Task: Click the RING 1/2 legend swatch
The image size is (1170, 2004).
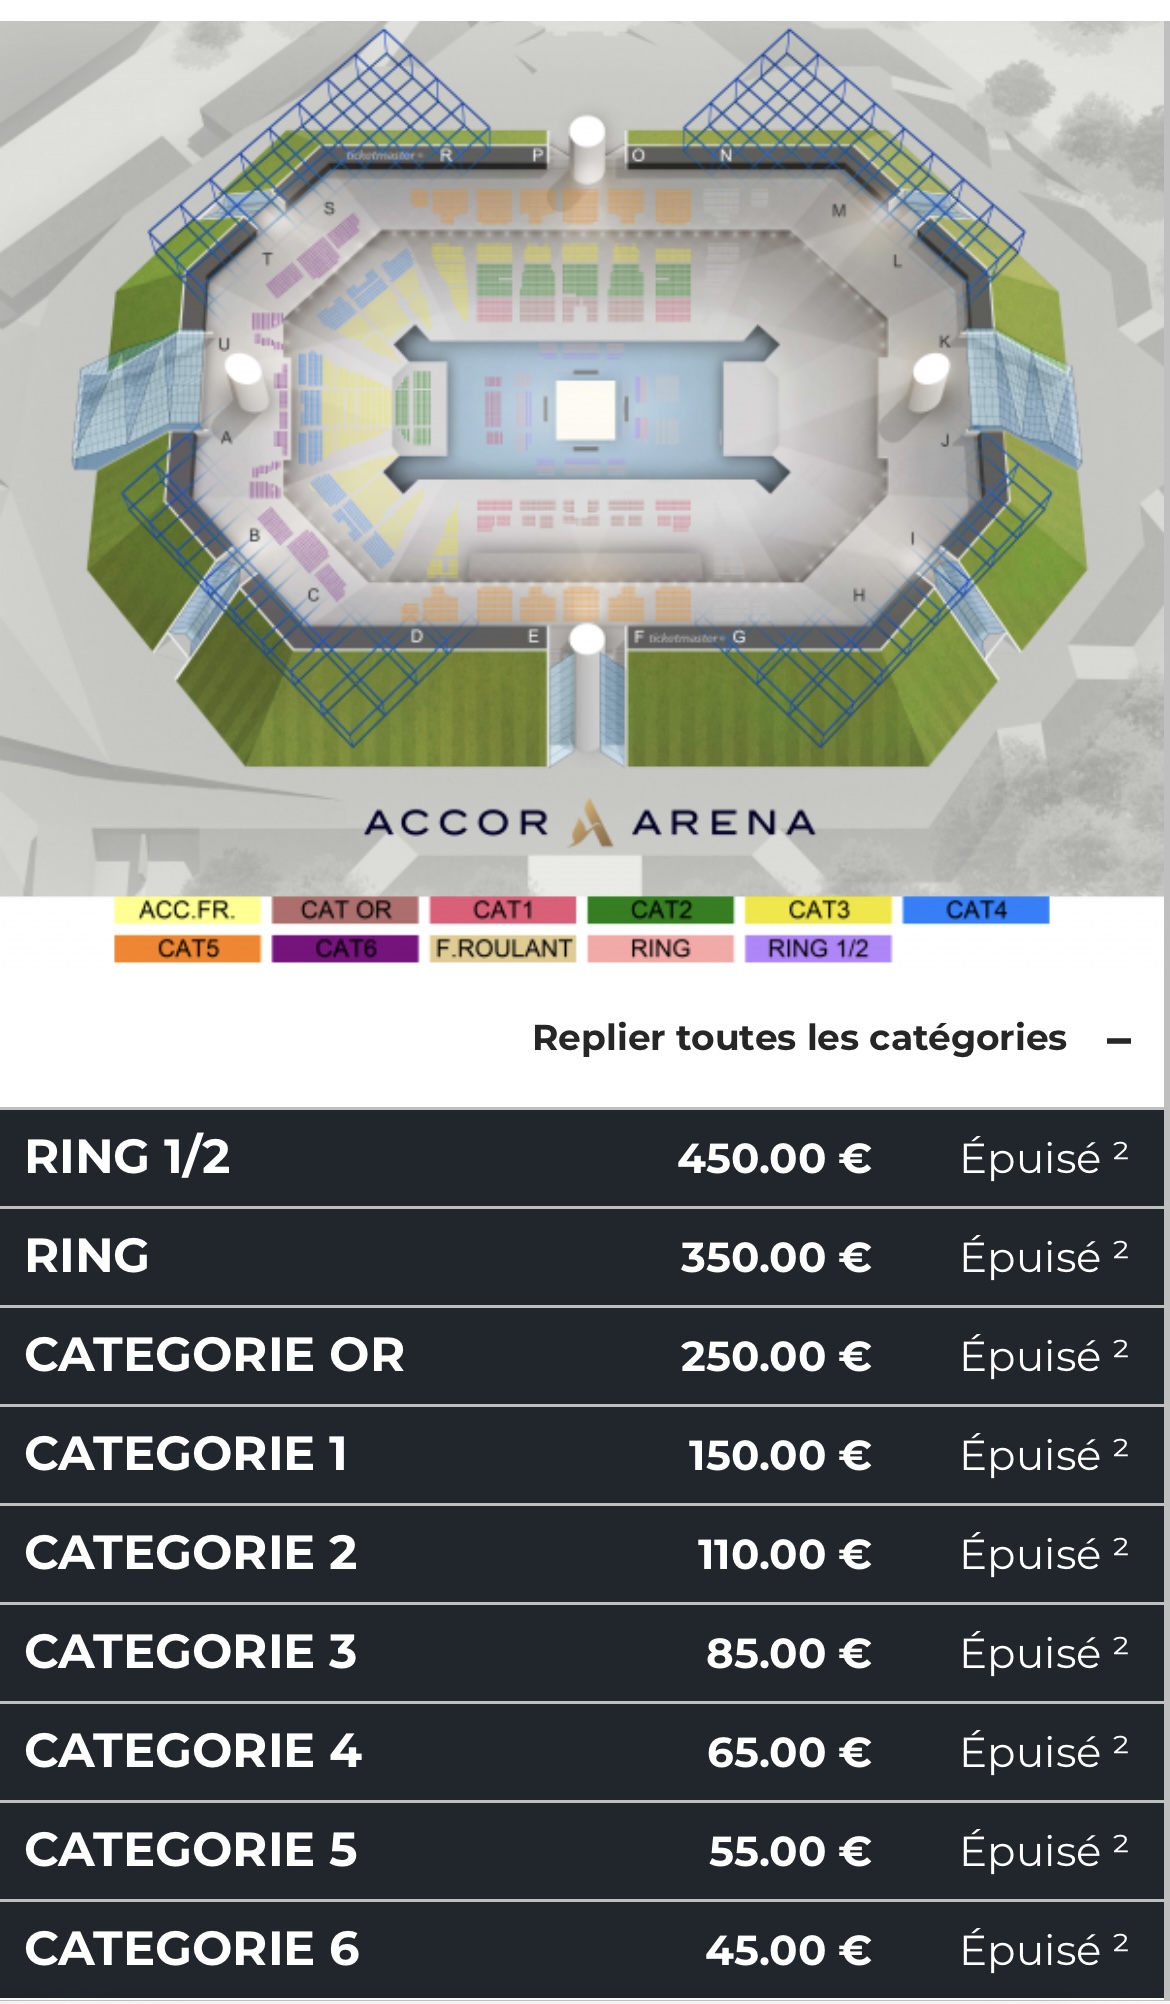Action: point(818,948)
